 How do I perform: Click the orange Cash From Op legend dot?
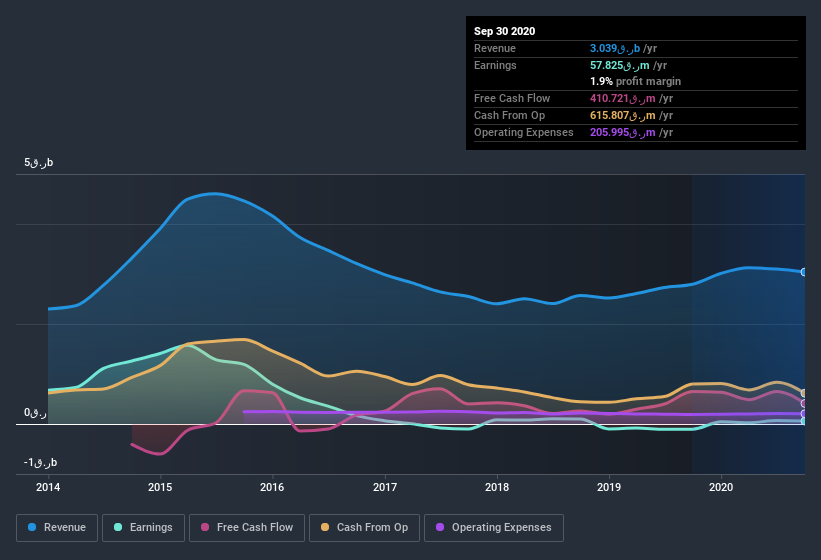(x=325, y=527)
